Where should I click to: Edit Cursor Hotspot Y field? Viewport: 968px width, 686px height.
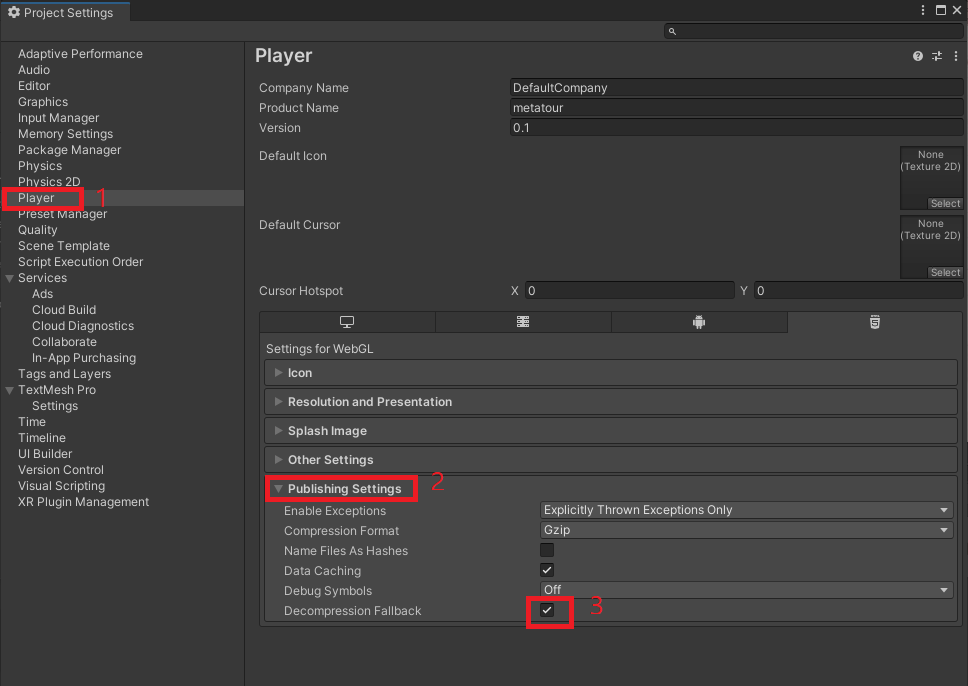pyautogui.click(x=859, y=291)
